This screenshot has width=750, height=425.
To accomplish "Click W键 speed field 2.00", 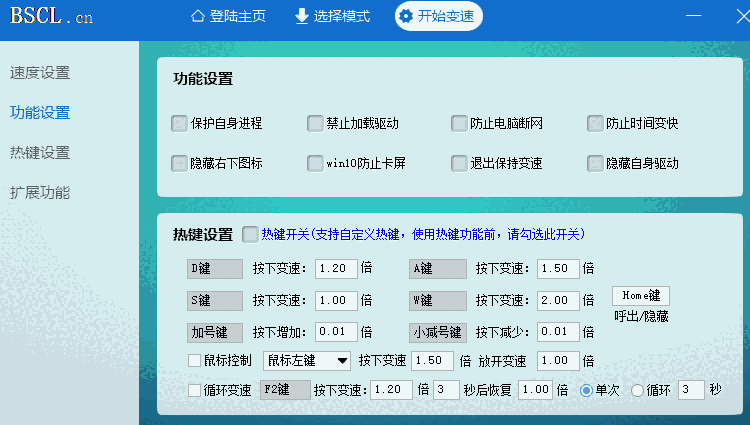I will 558,301.
